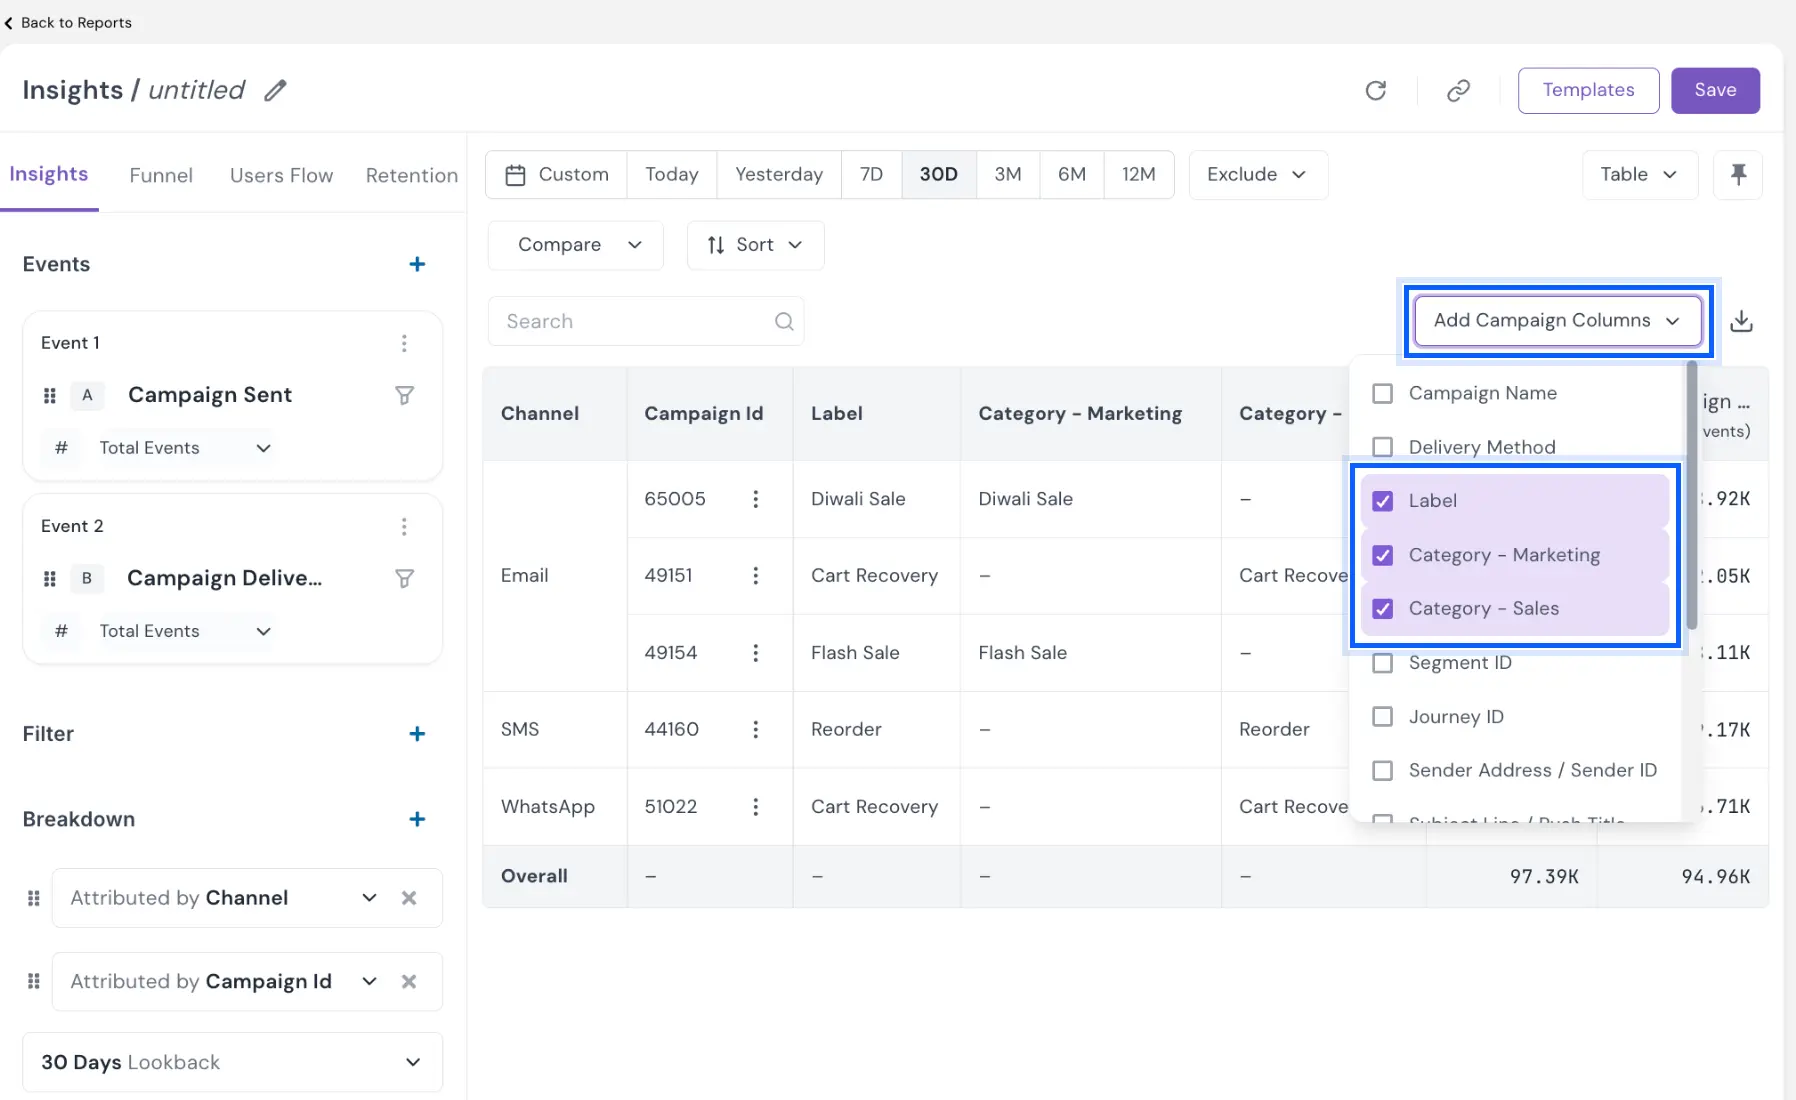Open the Sort dropdown
This screenshot has height=1100, width=1796.
(755, 245)
